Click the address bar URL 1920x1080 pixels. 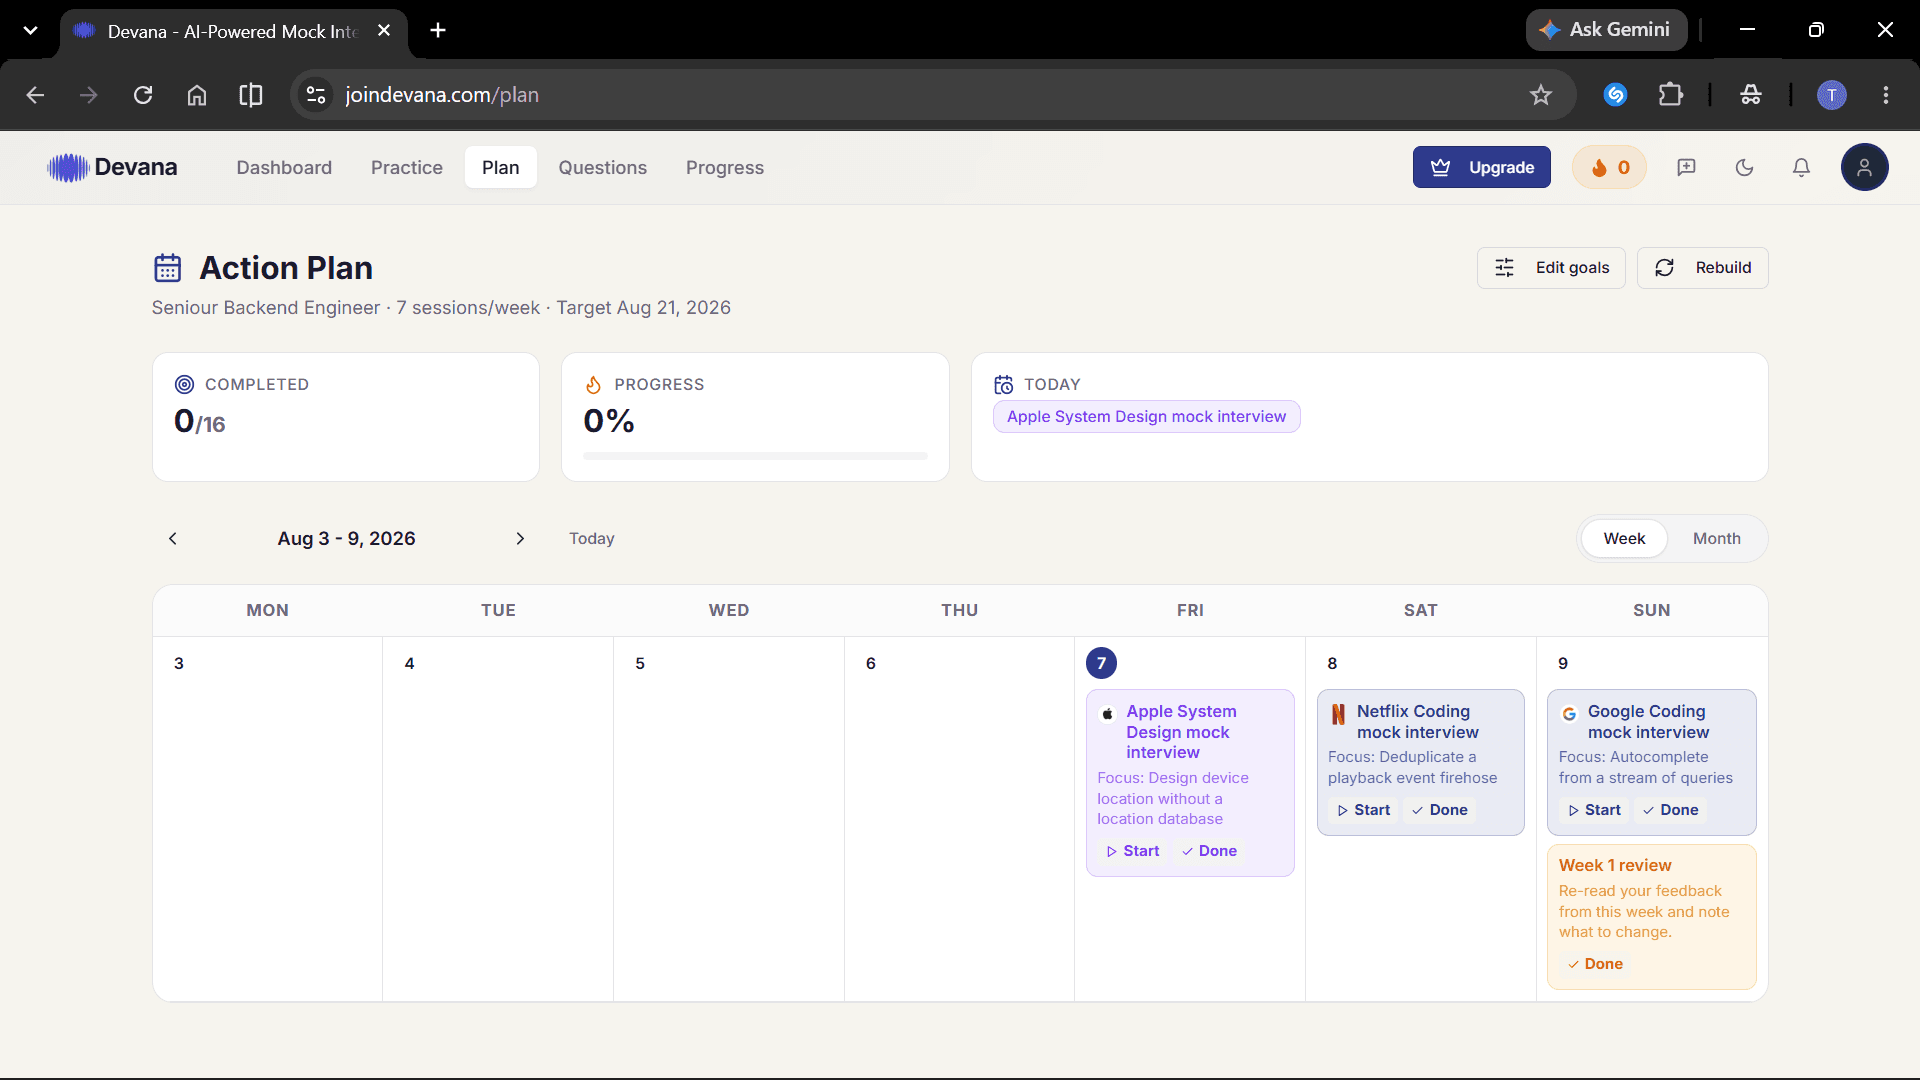(442, 95)
